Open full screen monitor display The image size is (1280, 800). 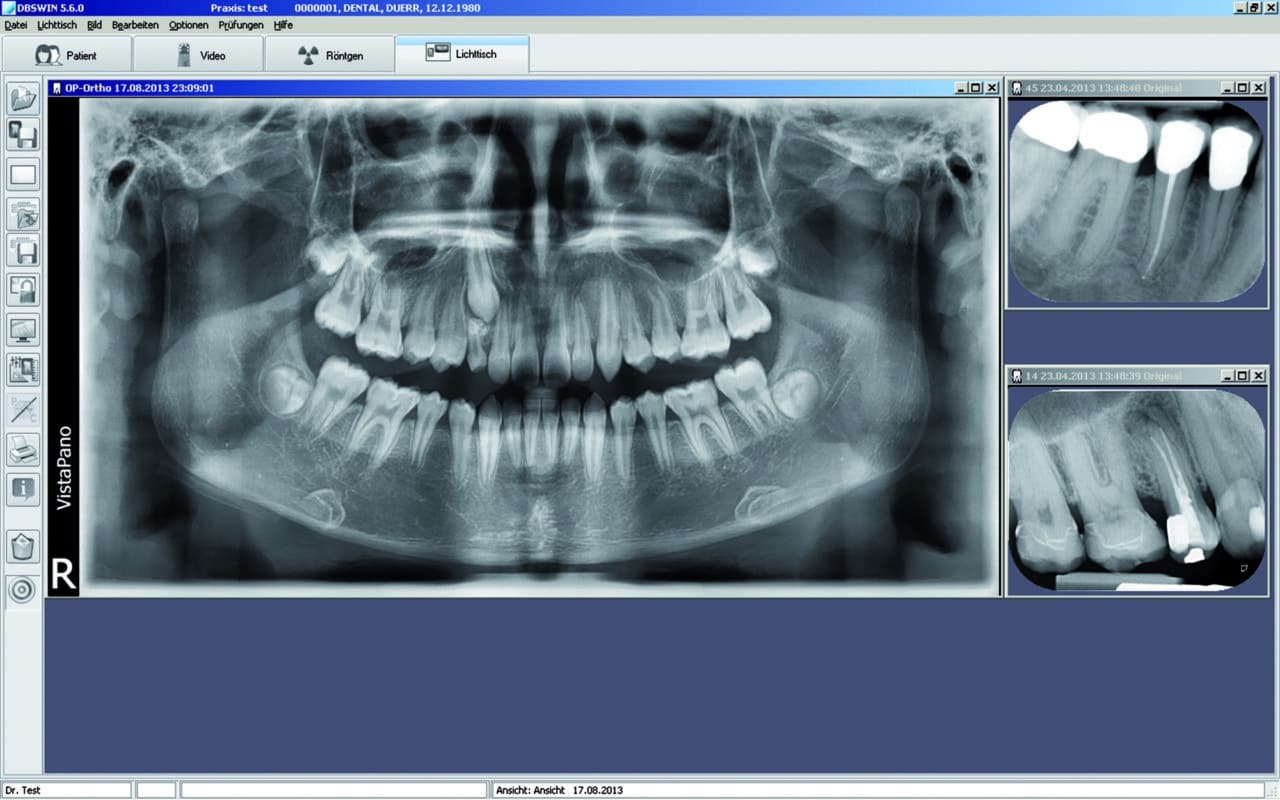(x=23, y=328)
